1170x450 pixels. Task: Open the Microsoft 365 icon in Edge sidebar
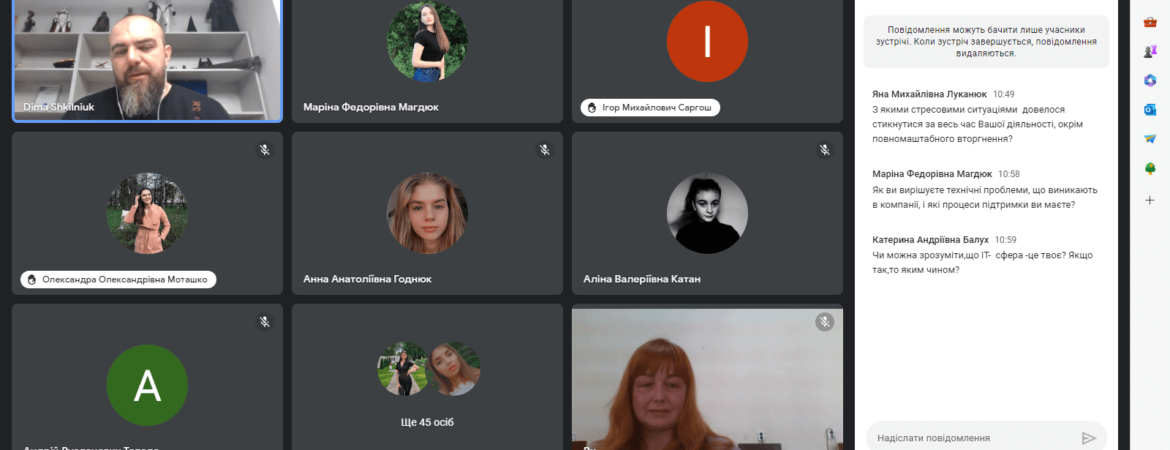click(x=1150, y=81)
